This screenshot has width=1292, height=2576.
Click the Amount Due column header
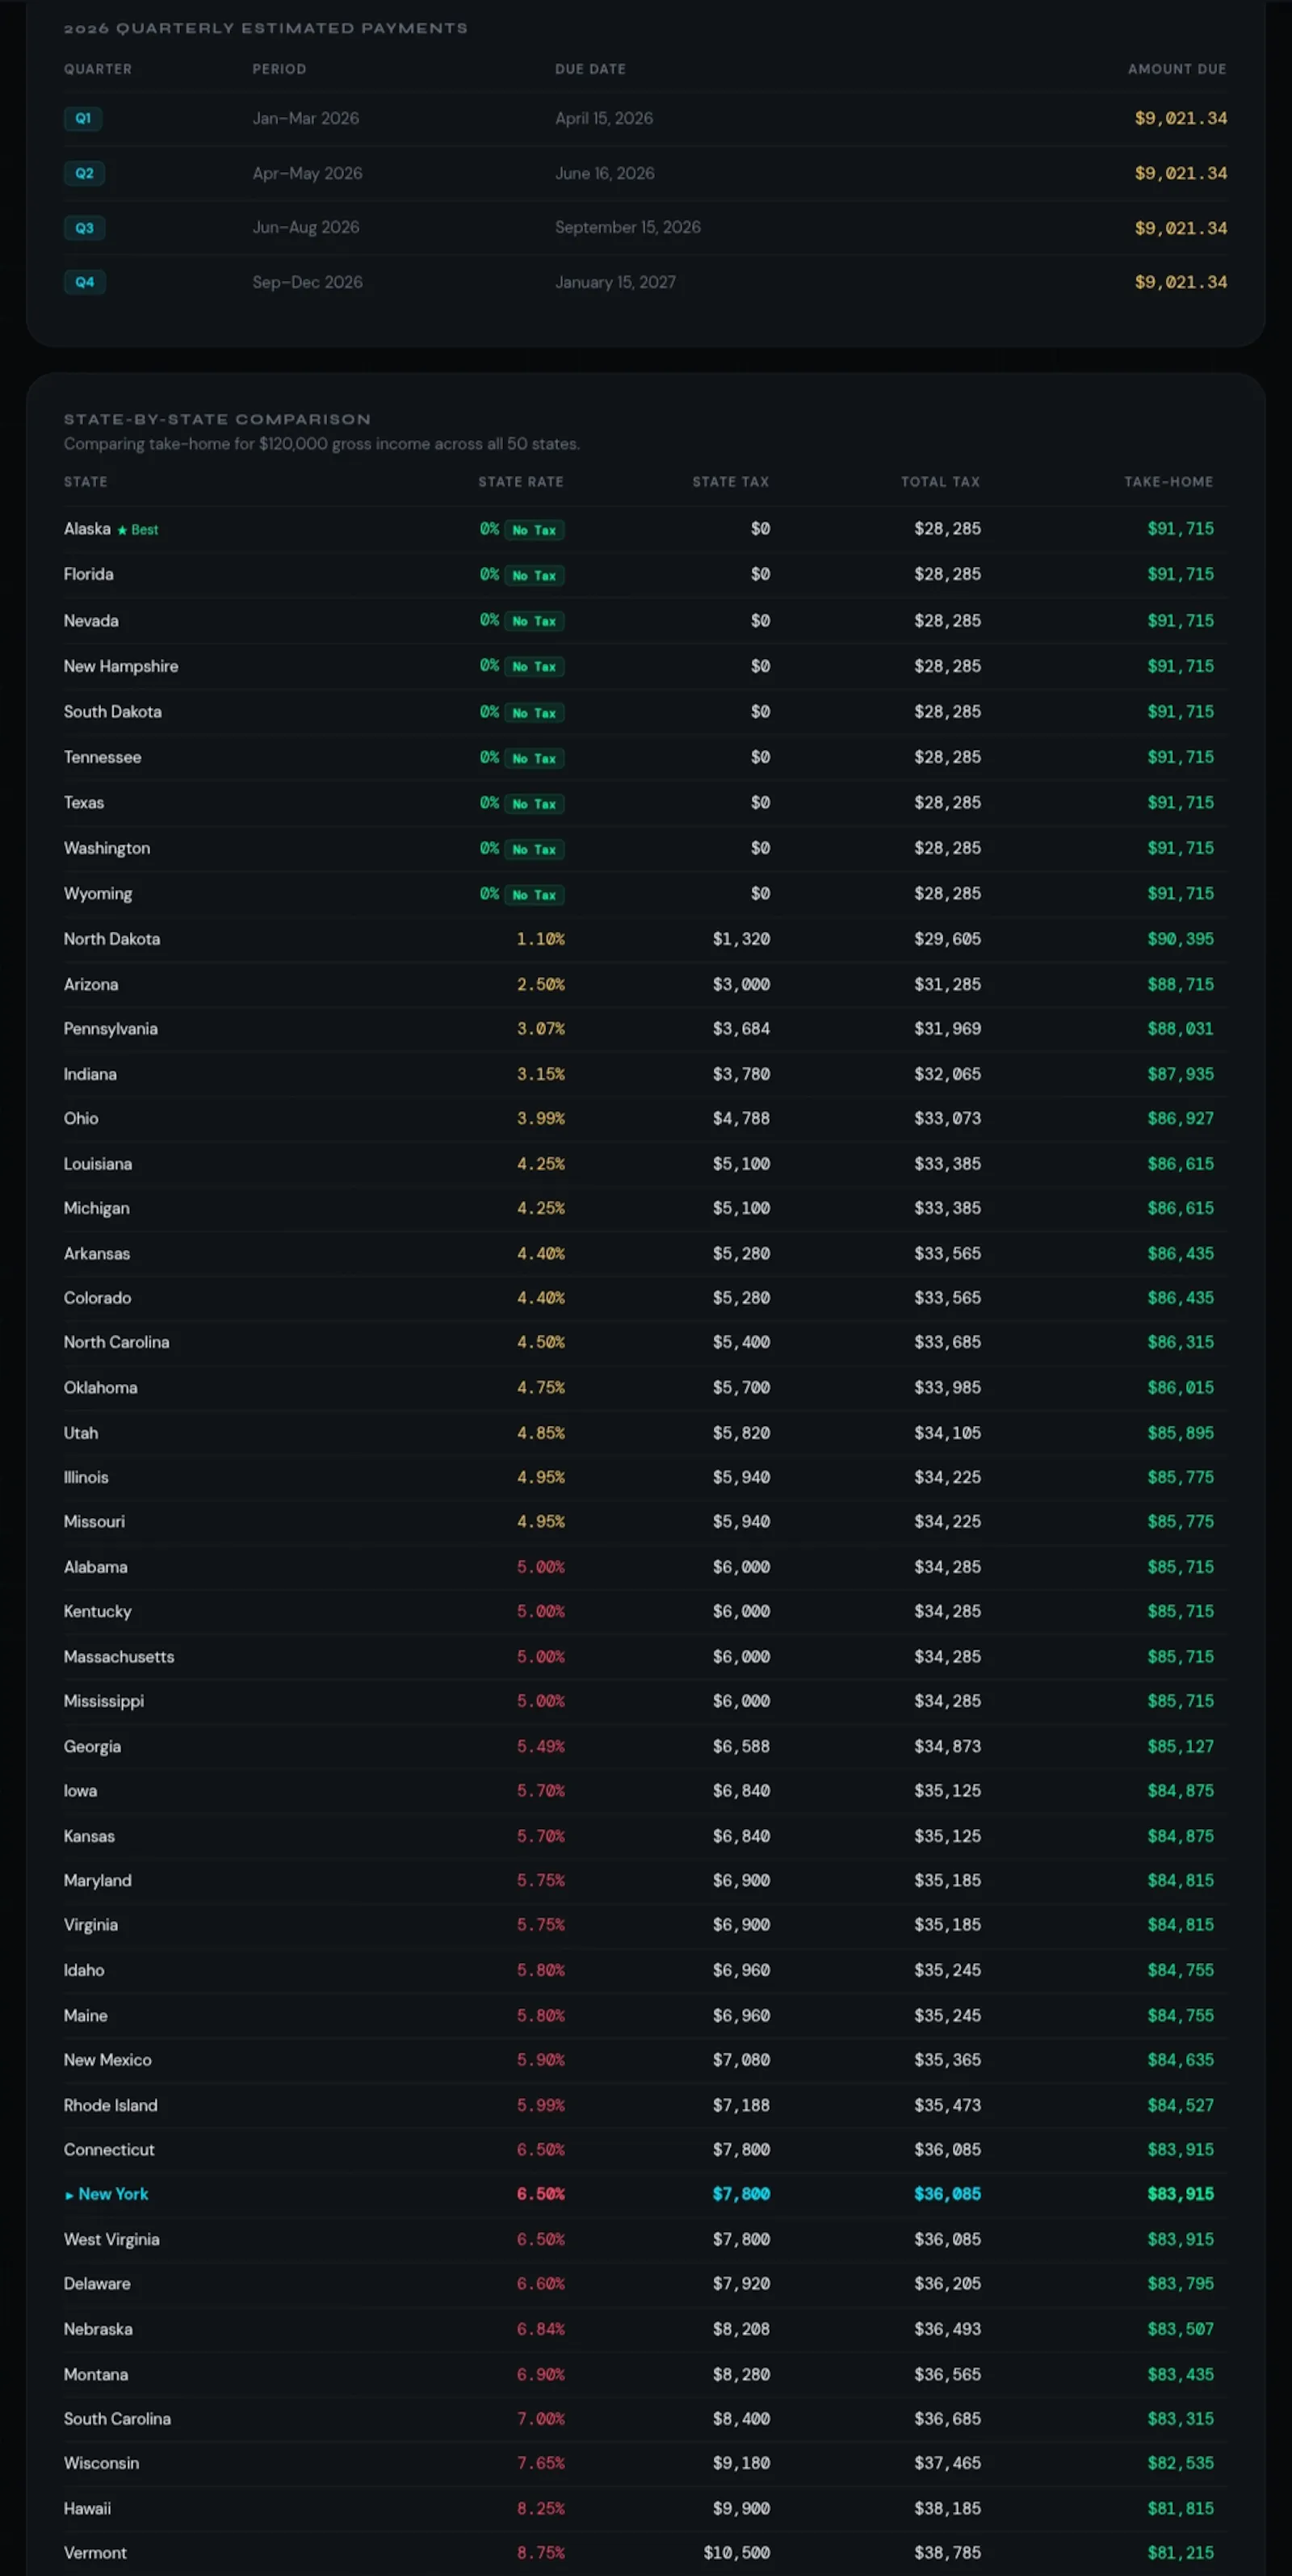(x=1177, y=69)
